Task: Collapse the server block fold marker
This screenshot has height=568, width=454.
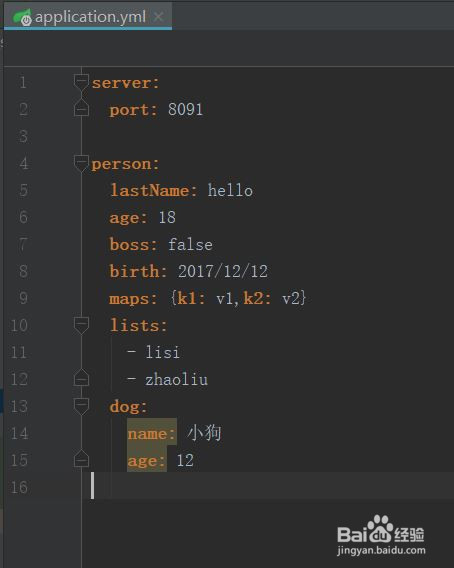Action: point(81,82)
